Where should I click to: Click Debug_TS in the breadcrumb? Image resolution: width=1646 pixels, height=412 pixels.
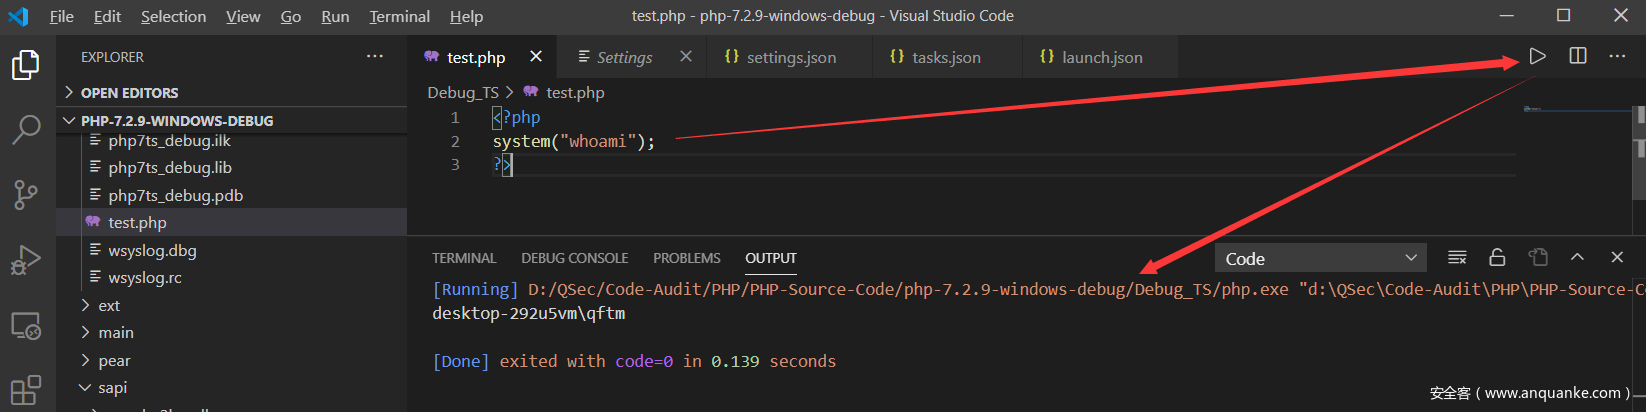462,93
